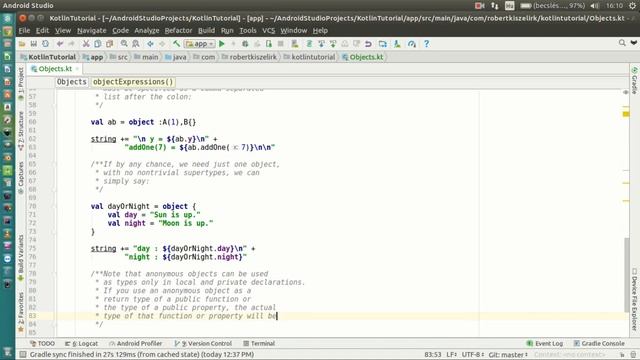Screen dimensions: 640x360
Task: Click the Paste toolbar icon
Action: (109, 44)
